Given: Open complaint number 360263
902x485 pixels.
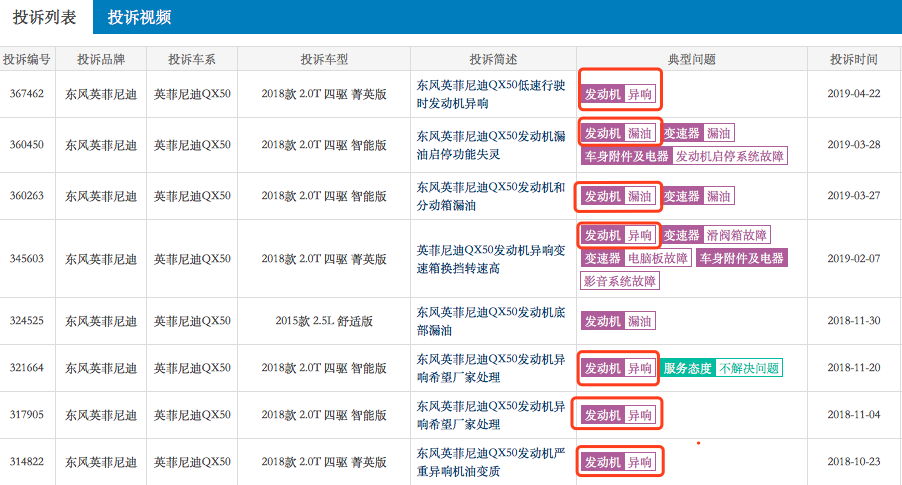Looking at the screenshot, I should pos(26,196).
